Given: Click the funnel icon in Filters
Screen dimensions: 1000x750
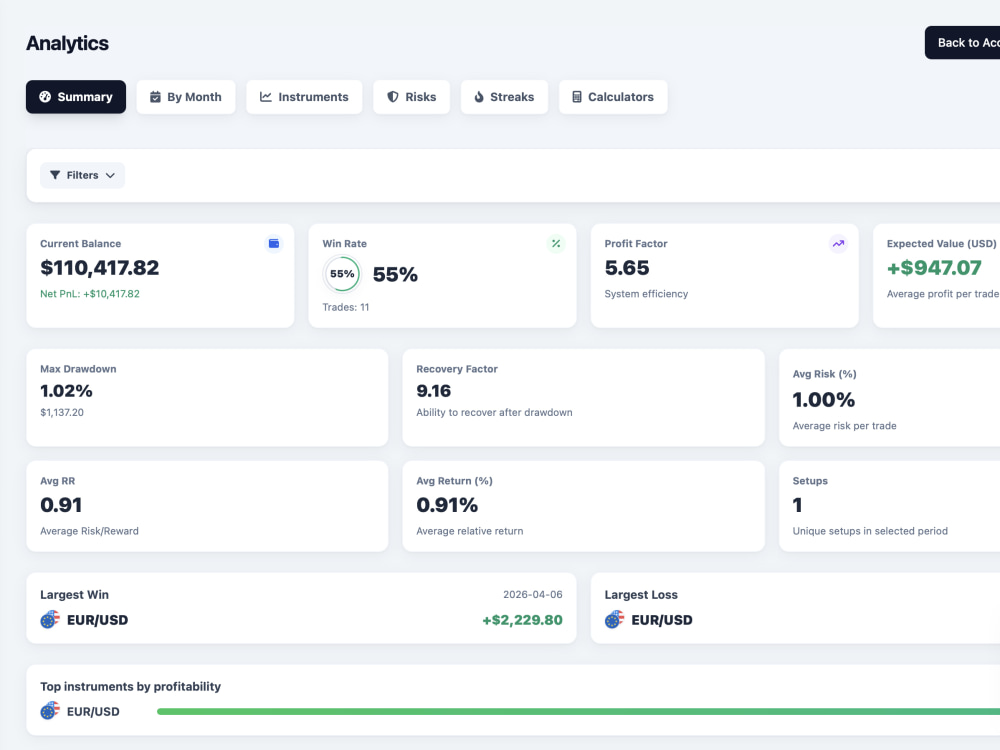Looking at the screenshot, I should tap(55, 175).
